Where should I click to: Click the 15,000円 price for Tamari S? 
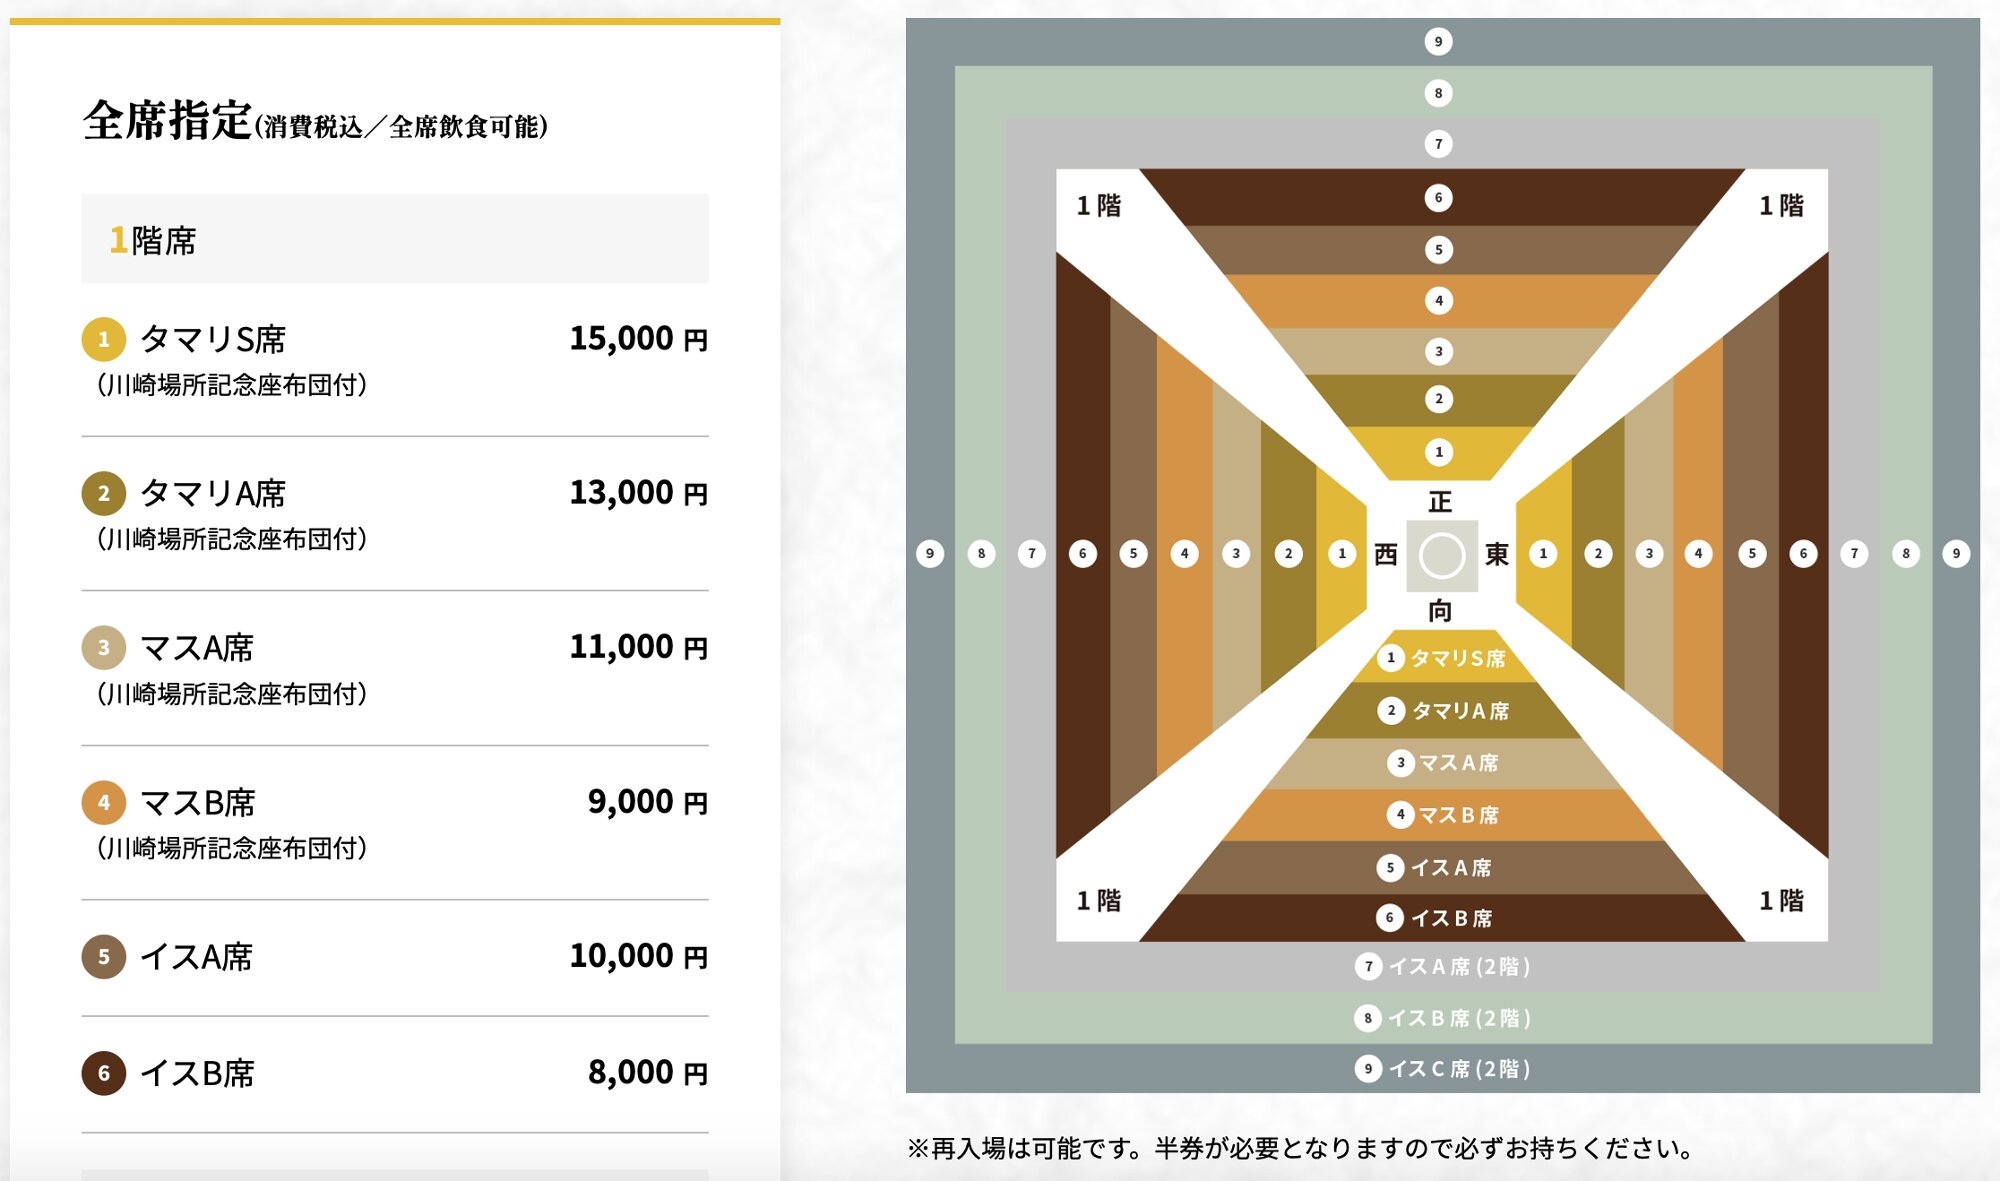coord(638,339)
